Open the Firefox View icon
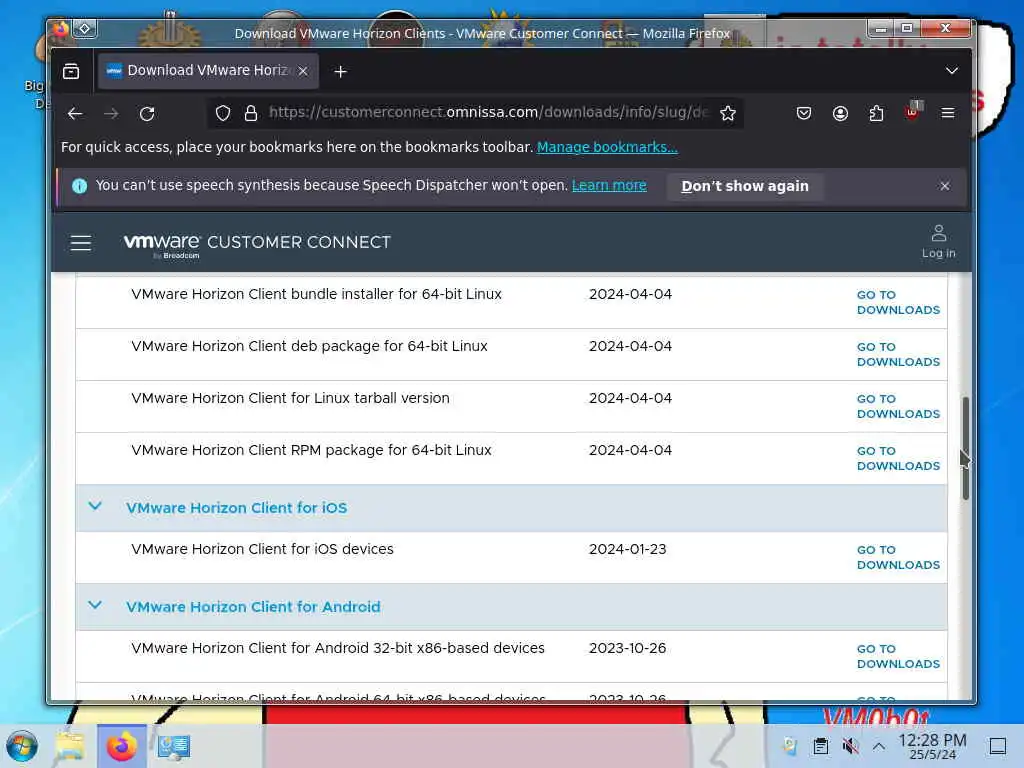The width and height of the screenshot is (1024, 768). (x=71, y=71)
